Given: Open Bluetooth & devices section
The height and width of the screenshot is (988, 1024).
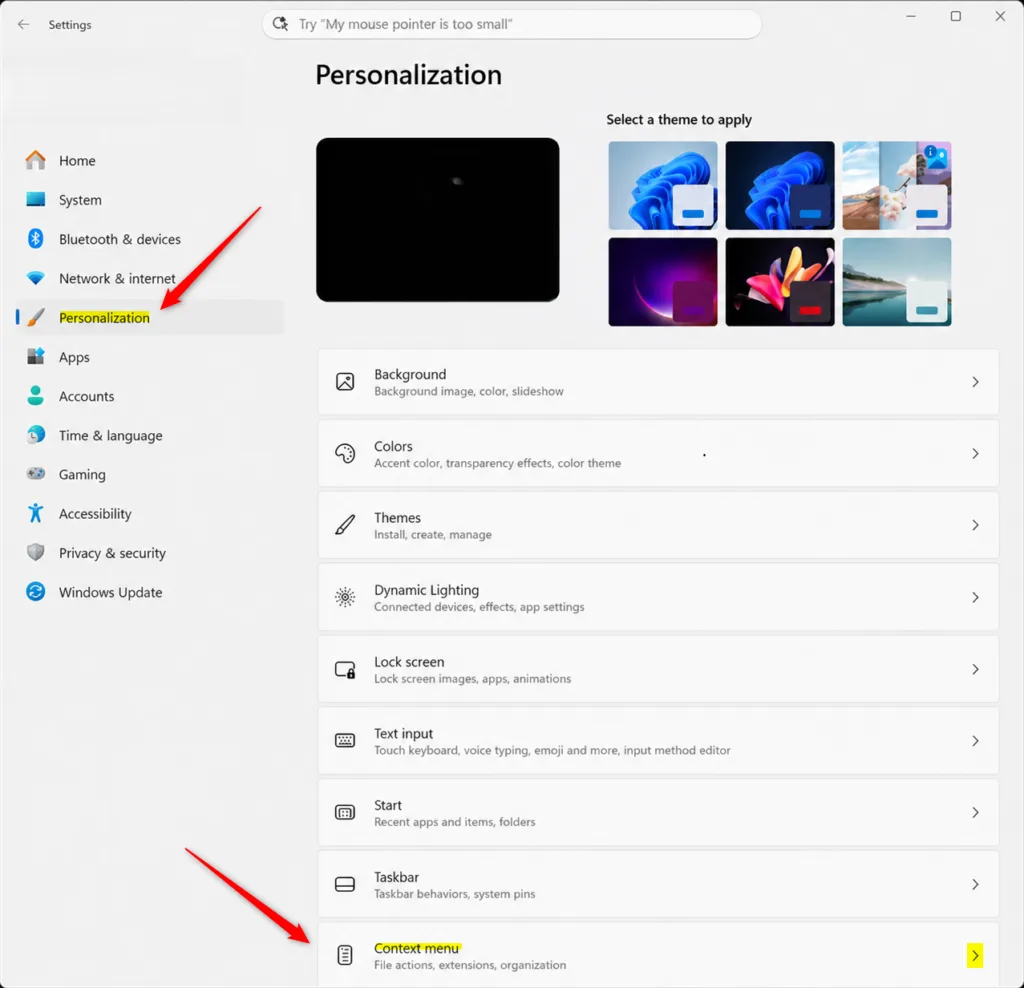Looking at the screenshot, I should click(150, 239).
